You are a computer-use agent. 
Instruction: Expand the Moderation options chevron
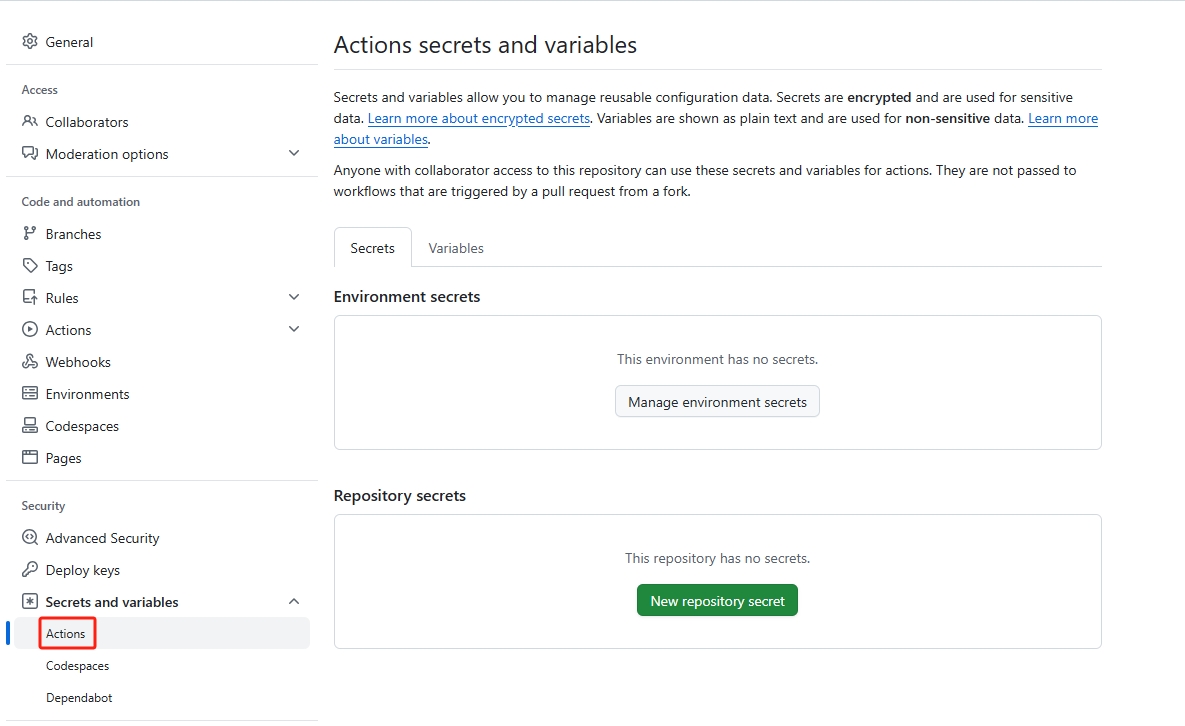point(294,154)
